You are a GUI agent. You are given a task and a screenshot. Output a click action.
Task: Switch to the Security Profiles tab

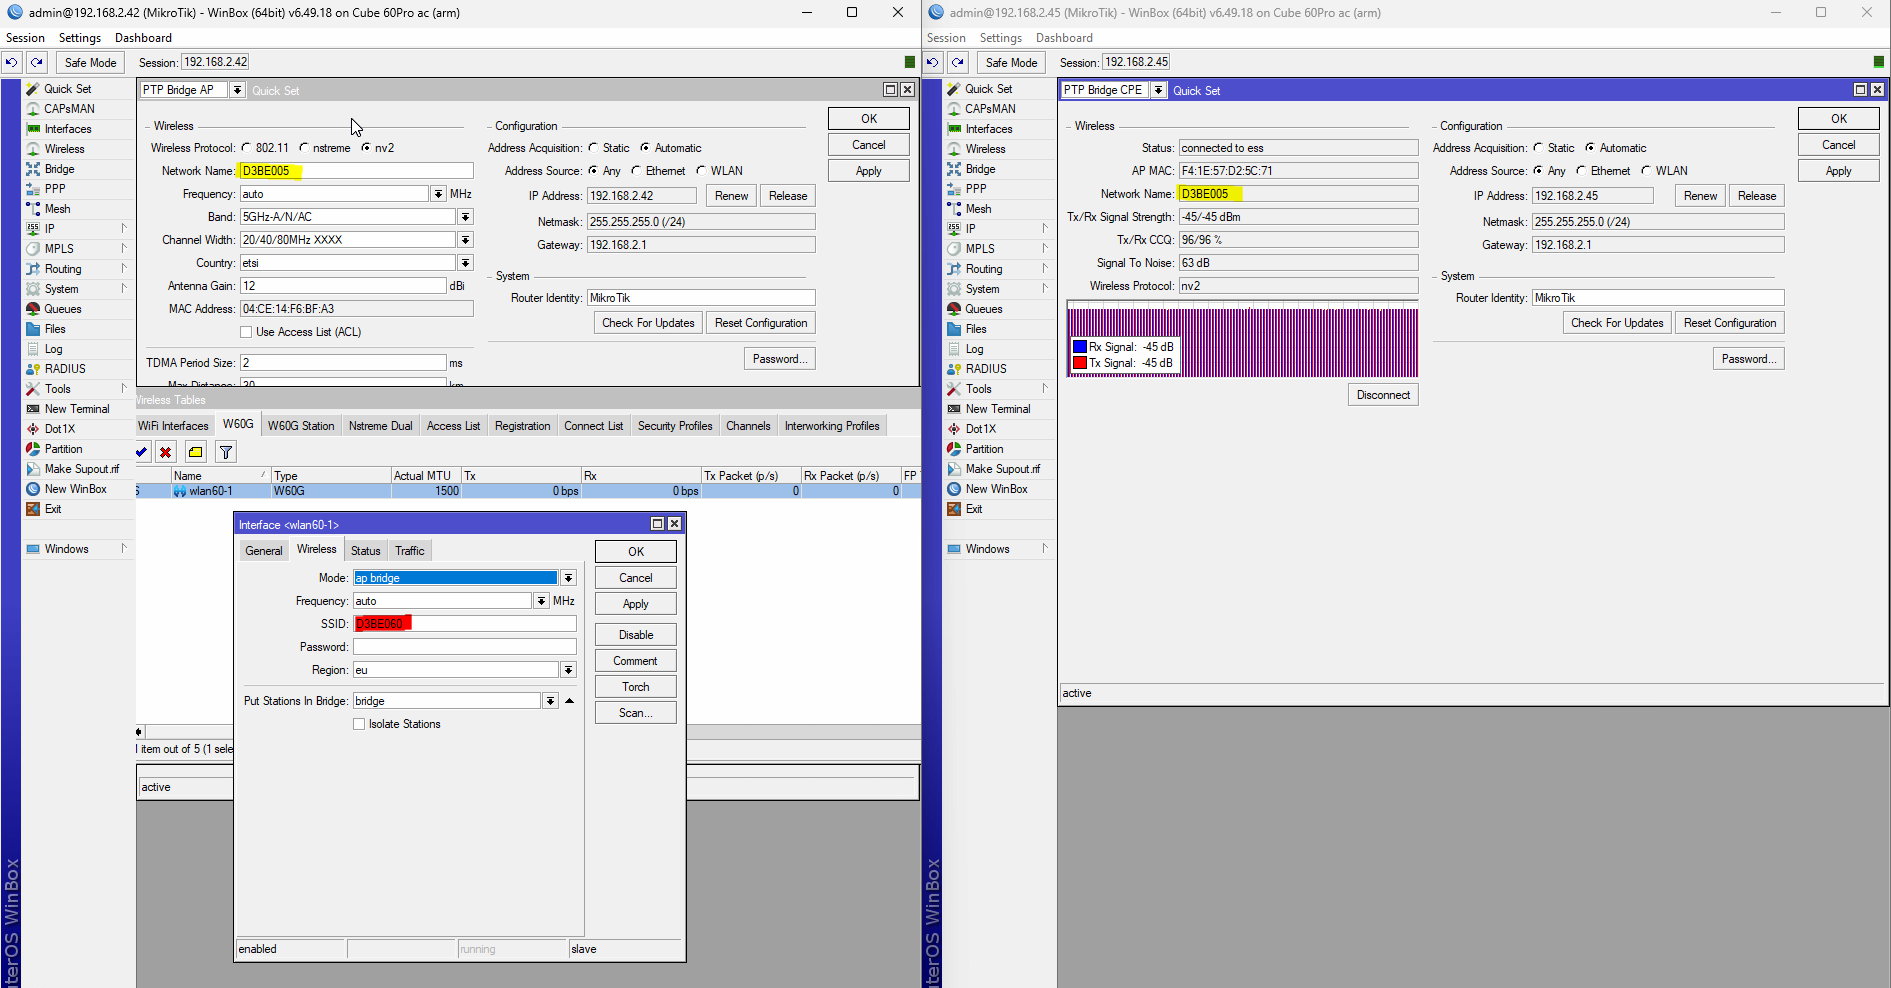point(675,426)
